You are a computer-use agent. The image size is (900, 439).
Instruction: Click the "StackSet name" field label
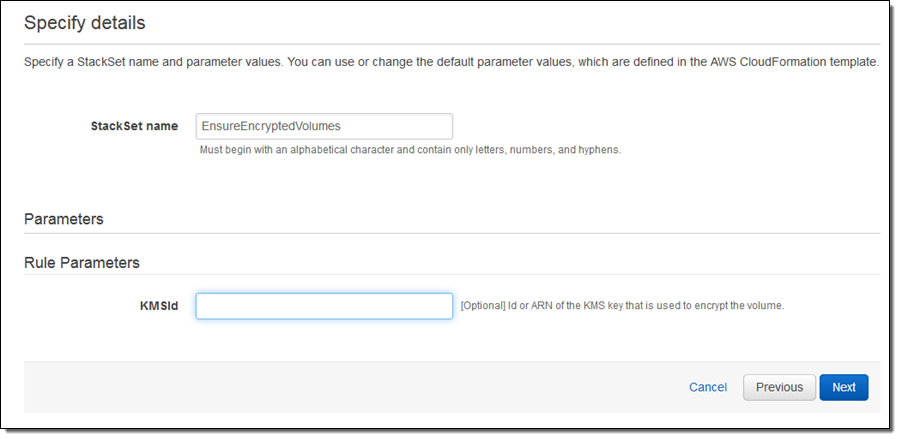(134, 126)
